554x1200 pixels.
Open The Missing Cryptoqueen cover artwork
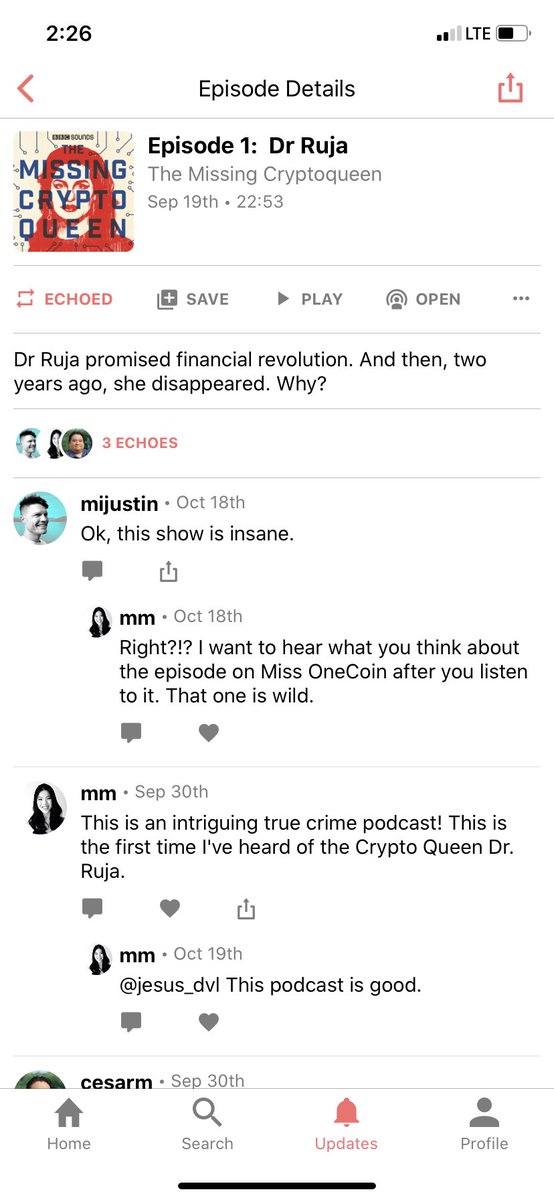pos(74,191)
